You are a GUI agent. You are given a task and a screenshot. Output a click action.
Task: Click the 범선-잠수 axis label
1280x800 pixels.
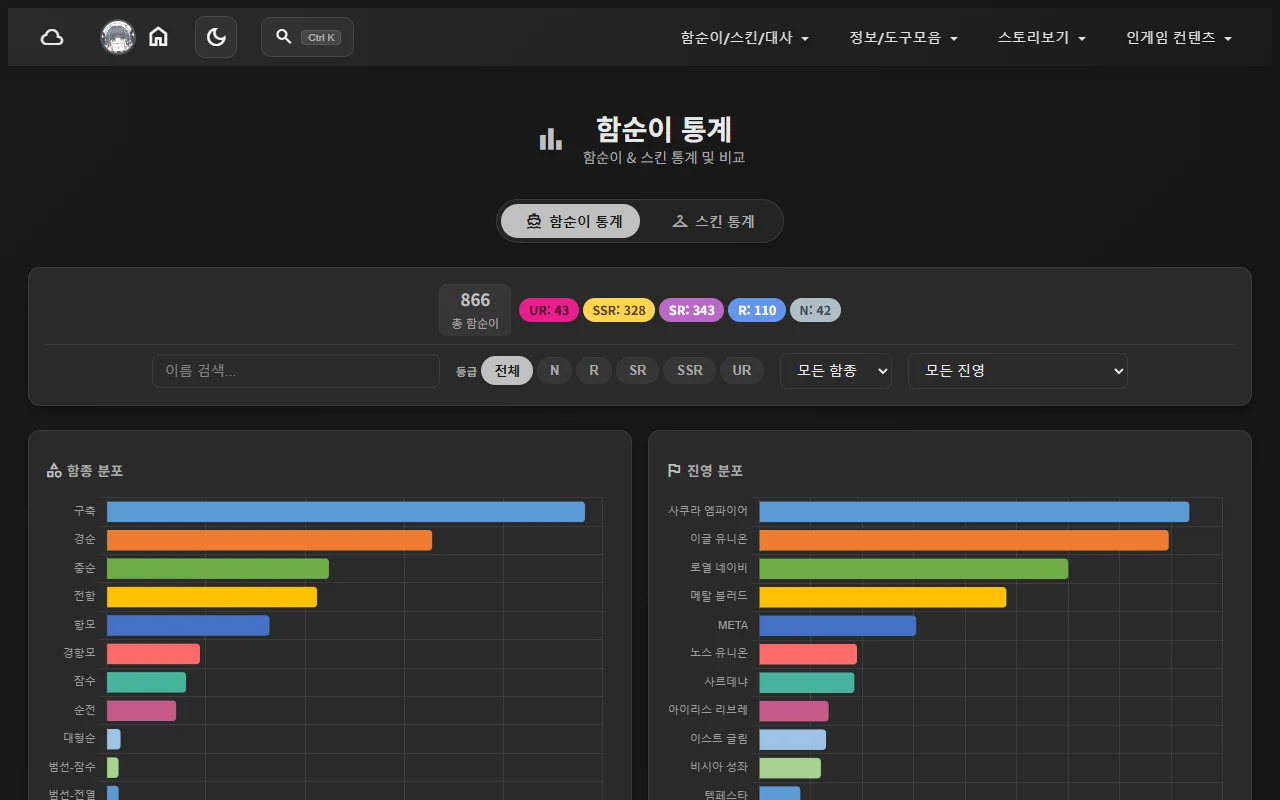coord(72,767)
